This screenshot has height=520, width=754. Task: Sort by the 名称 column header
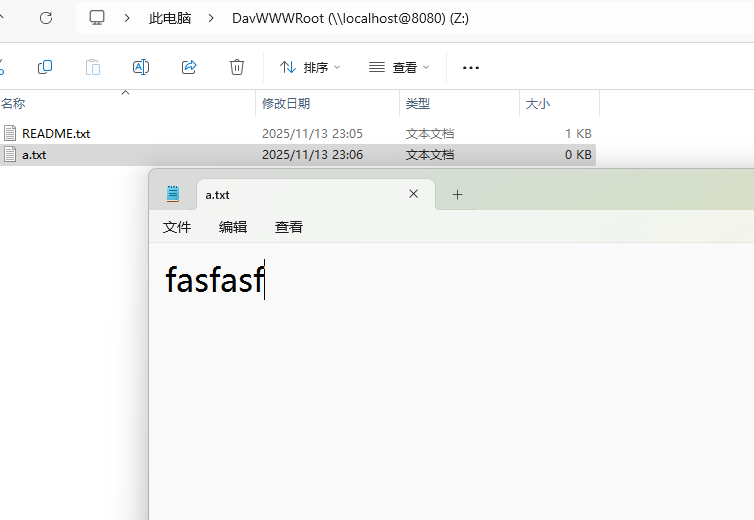13,103
